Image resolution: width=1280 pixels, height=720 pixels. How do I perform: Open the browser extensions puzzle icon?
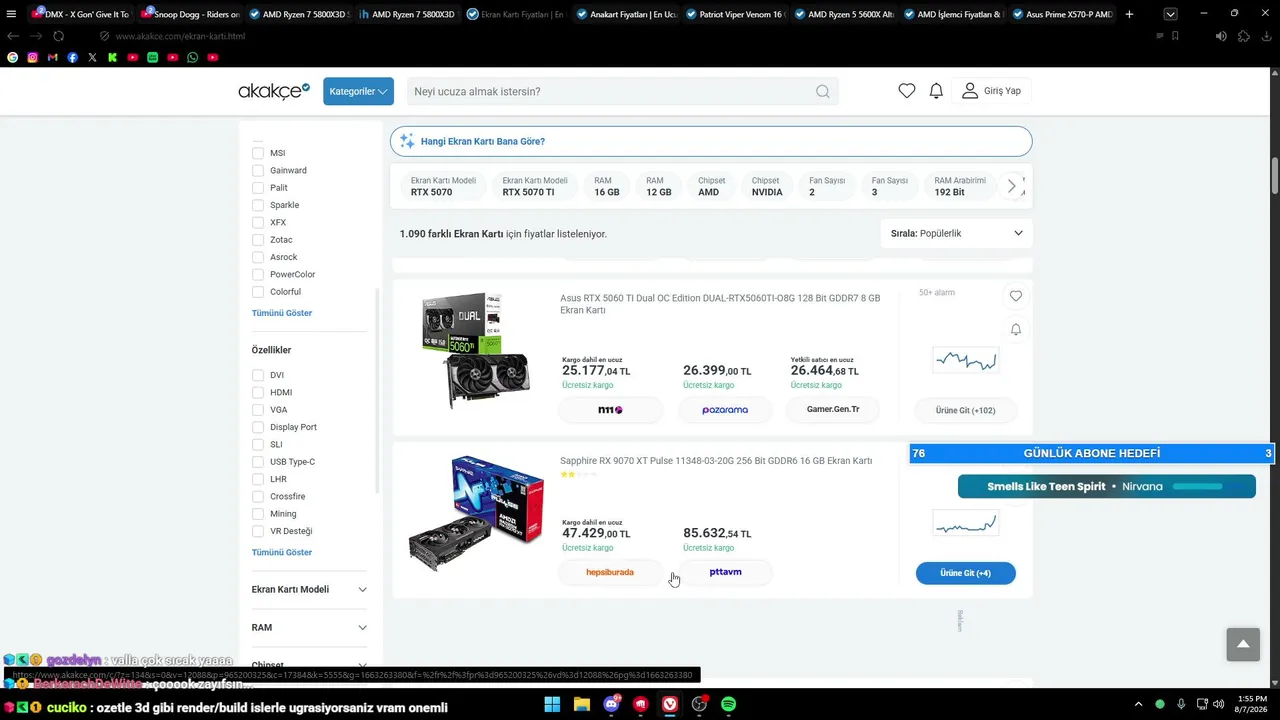[1243, 36]
